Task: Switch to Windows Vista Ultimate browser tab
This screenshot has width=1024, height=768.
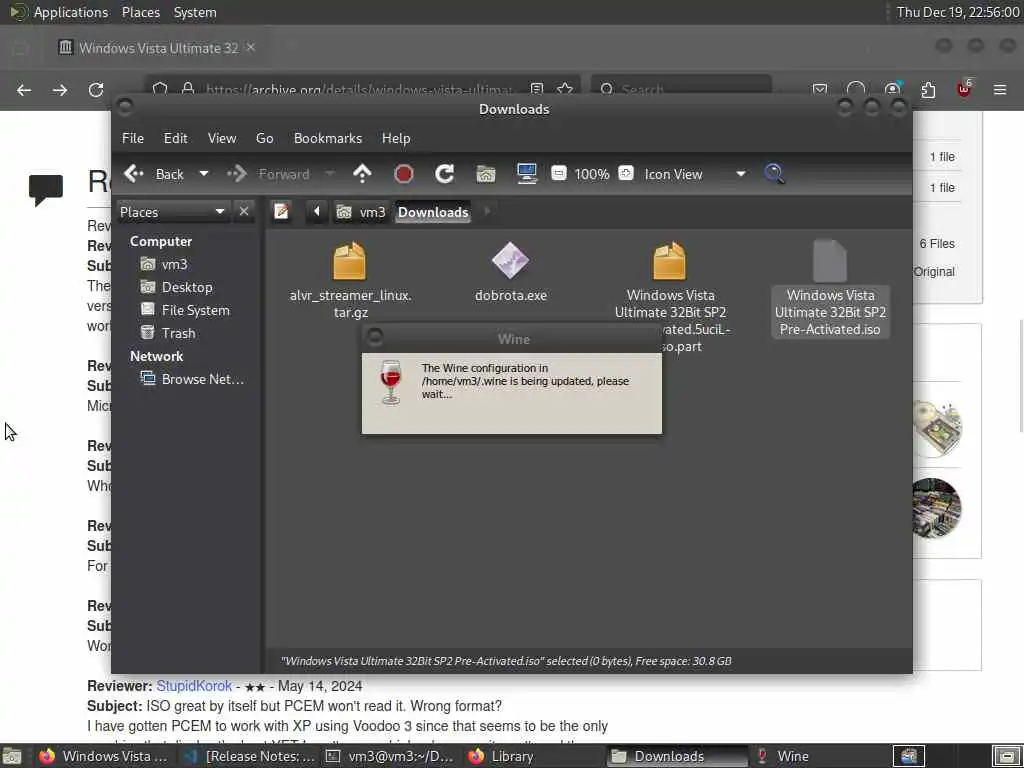Action: click(x=157, y=48)
